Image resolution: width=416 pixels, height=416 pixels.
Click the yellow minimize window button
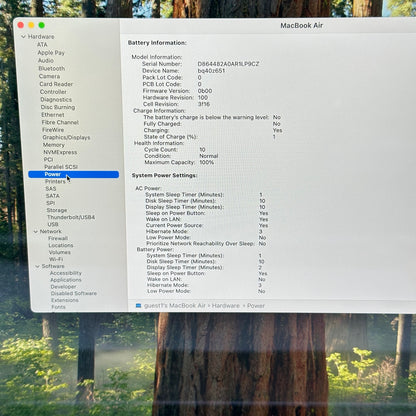coord(31,25)
